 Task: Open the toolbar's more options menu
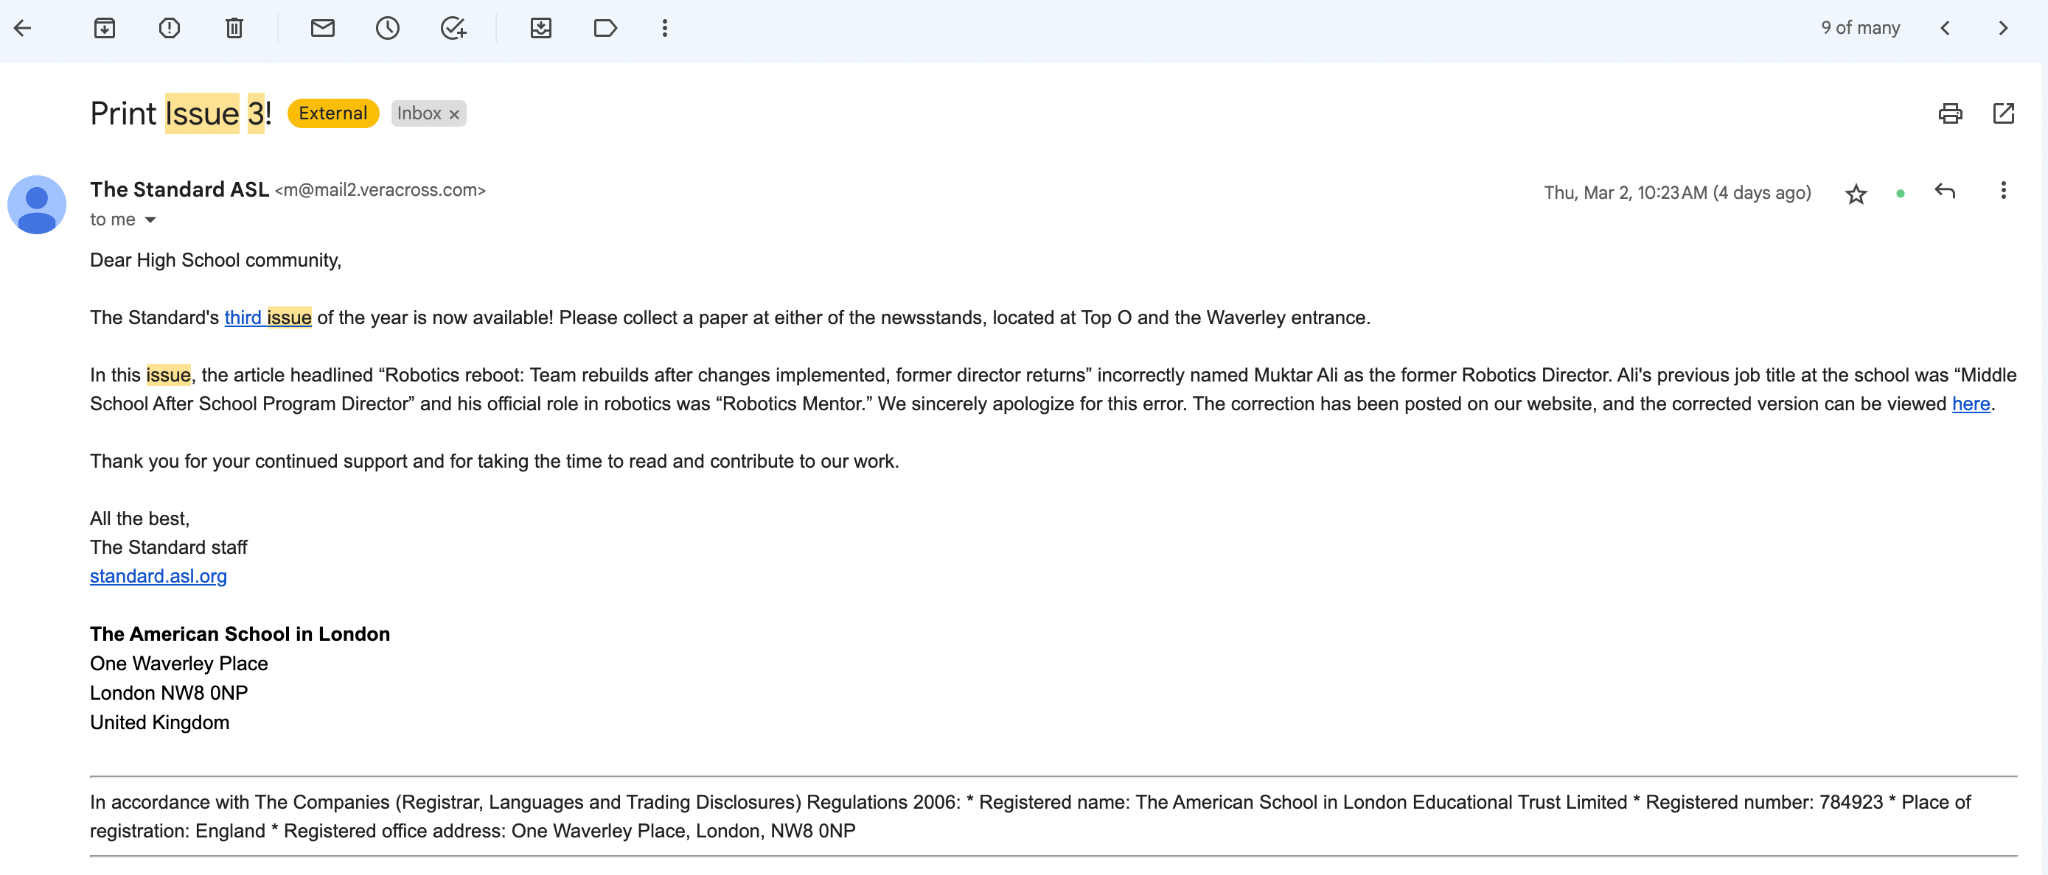pos(665,28)
